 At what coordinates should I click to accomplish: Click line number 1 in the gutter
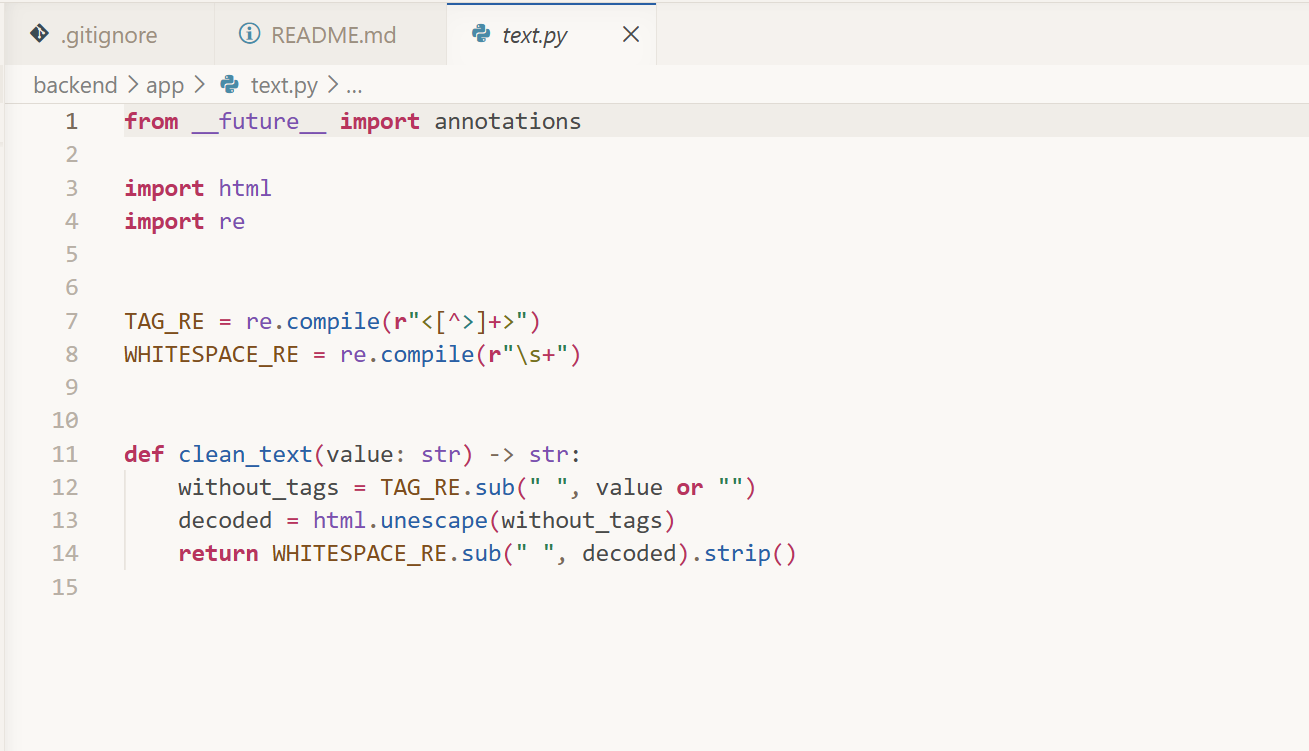[x=71, y=122]
